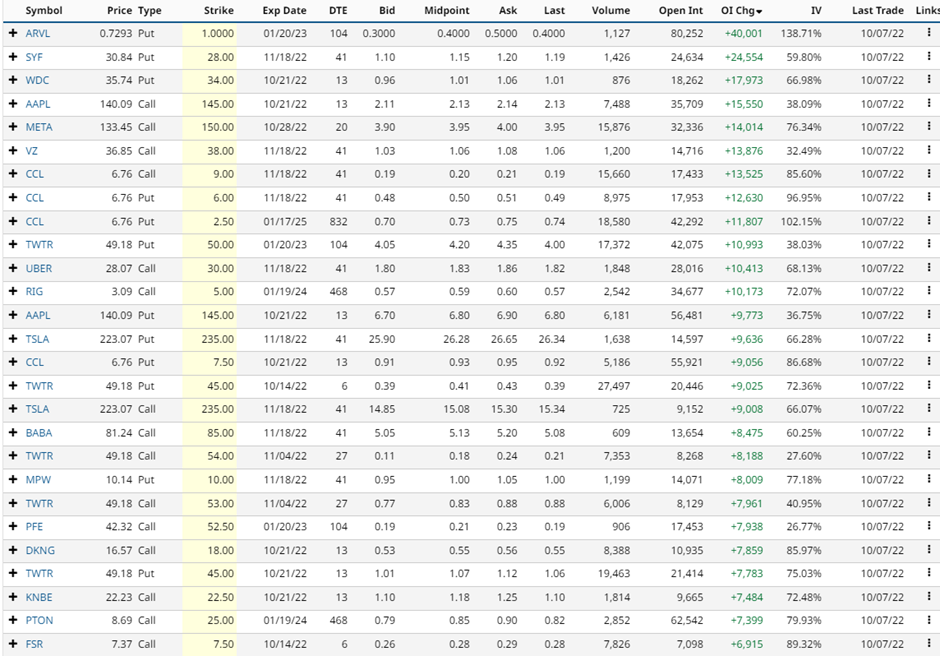Expand the SYF row with the plus icon
The width and height of the screenshot is (940, 656).
pyautogui.click(x=13, y=56)
